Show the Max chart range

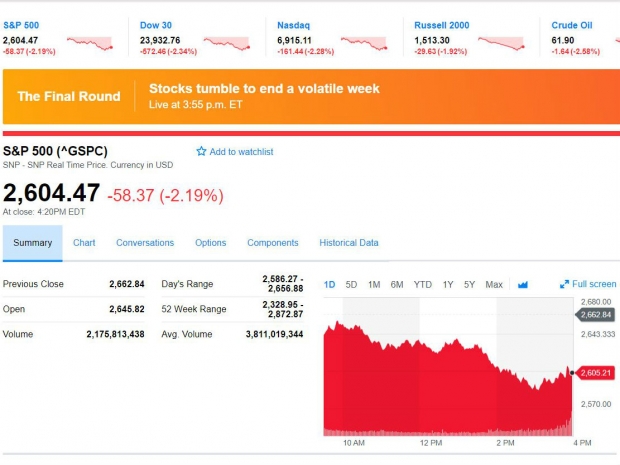coord(494,285)
